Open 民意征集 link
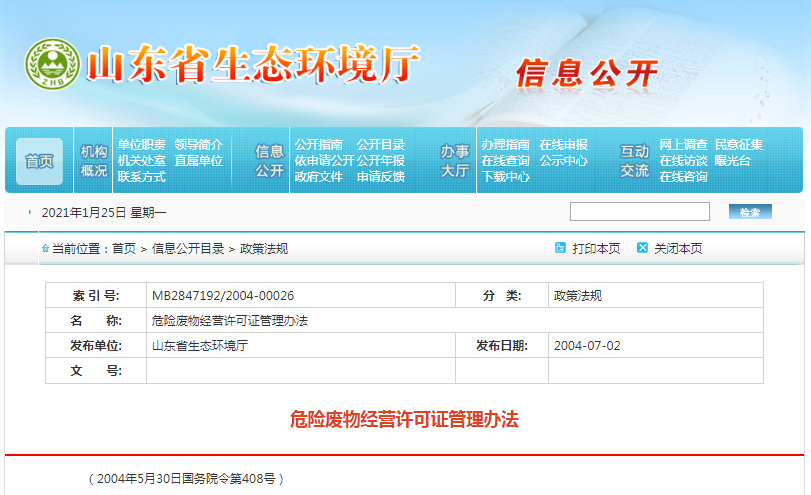 coord(739,144)
